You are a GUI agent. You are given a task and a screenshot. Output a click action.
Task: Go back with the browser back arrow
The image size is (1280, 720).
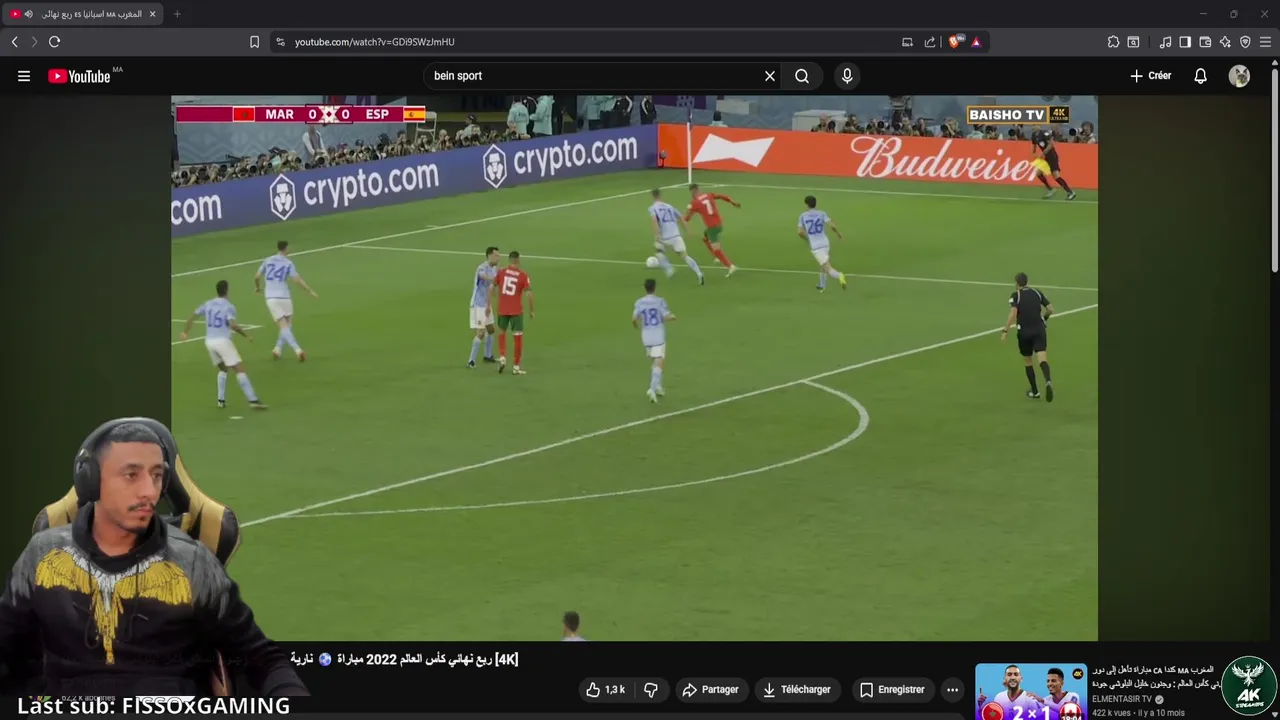tap(15, 42)
